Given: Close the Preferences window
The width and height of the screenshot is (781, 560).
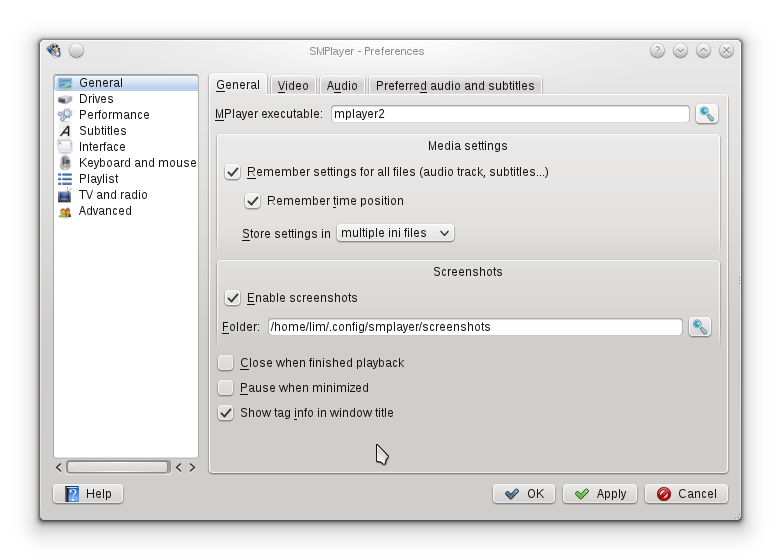Looking at the screenshot, I should pyautogui.click(x=726, y=51).
